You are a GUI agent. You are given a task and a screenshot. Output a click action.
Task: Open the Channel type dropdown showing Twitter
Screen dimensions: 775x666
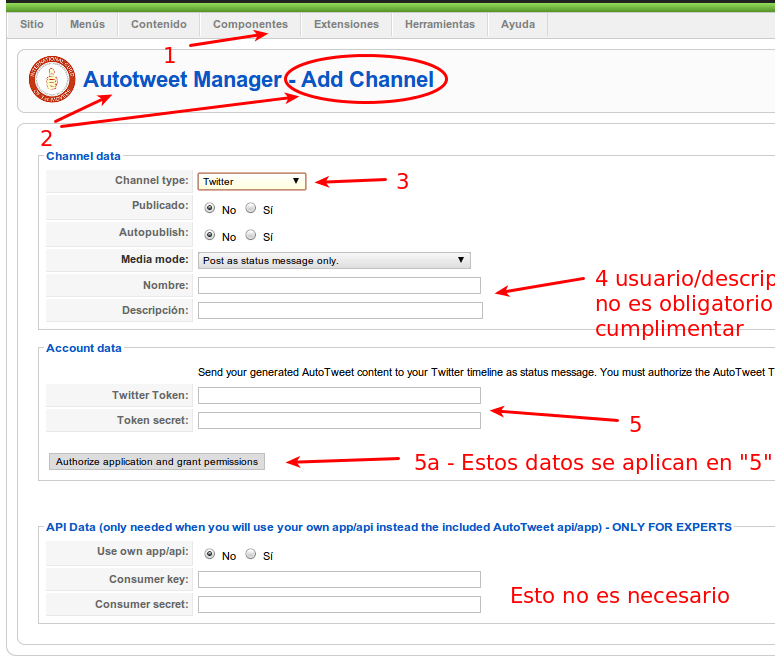click(252, 181)
